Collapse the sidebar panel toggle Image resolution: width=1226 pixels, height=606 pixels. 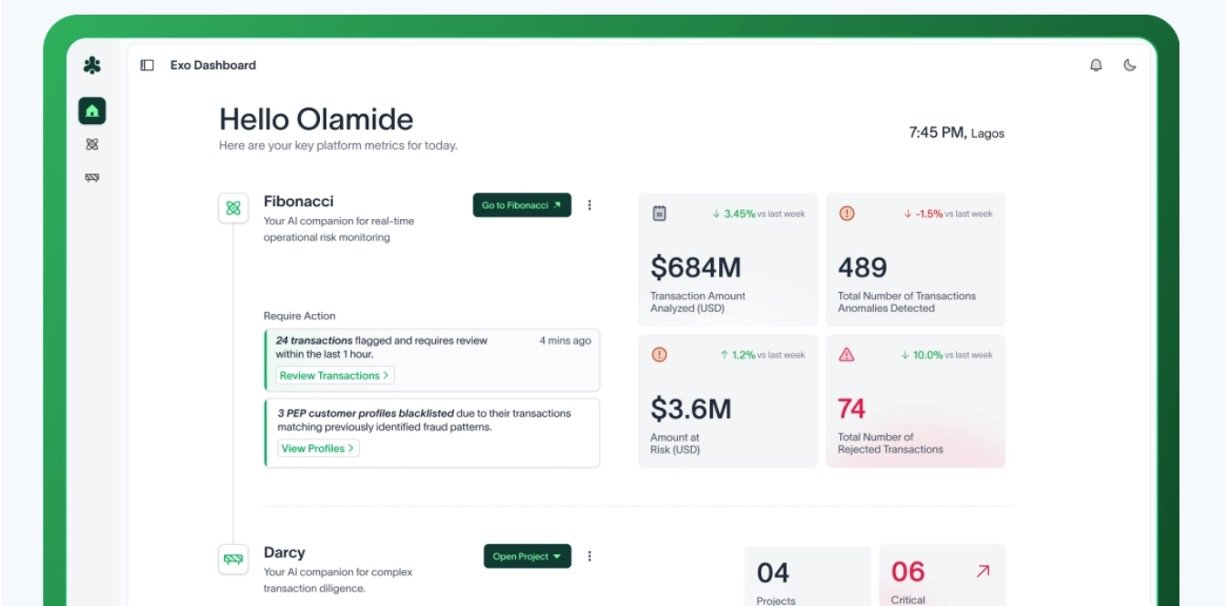point(147,65)
